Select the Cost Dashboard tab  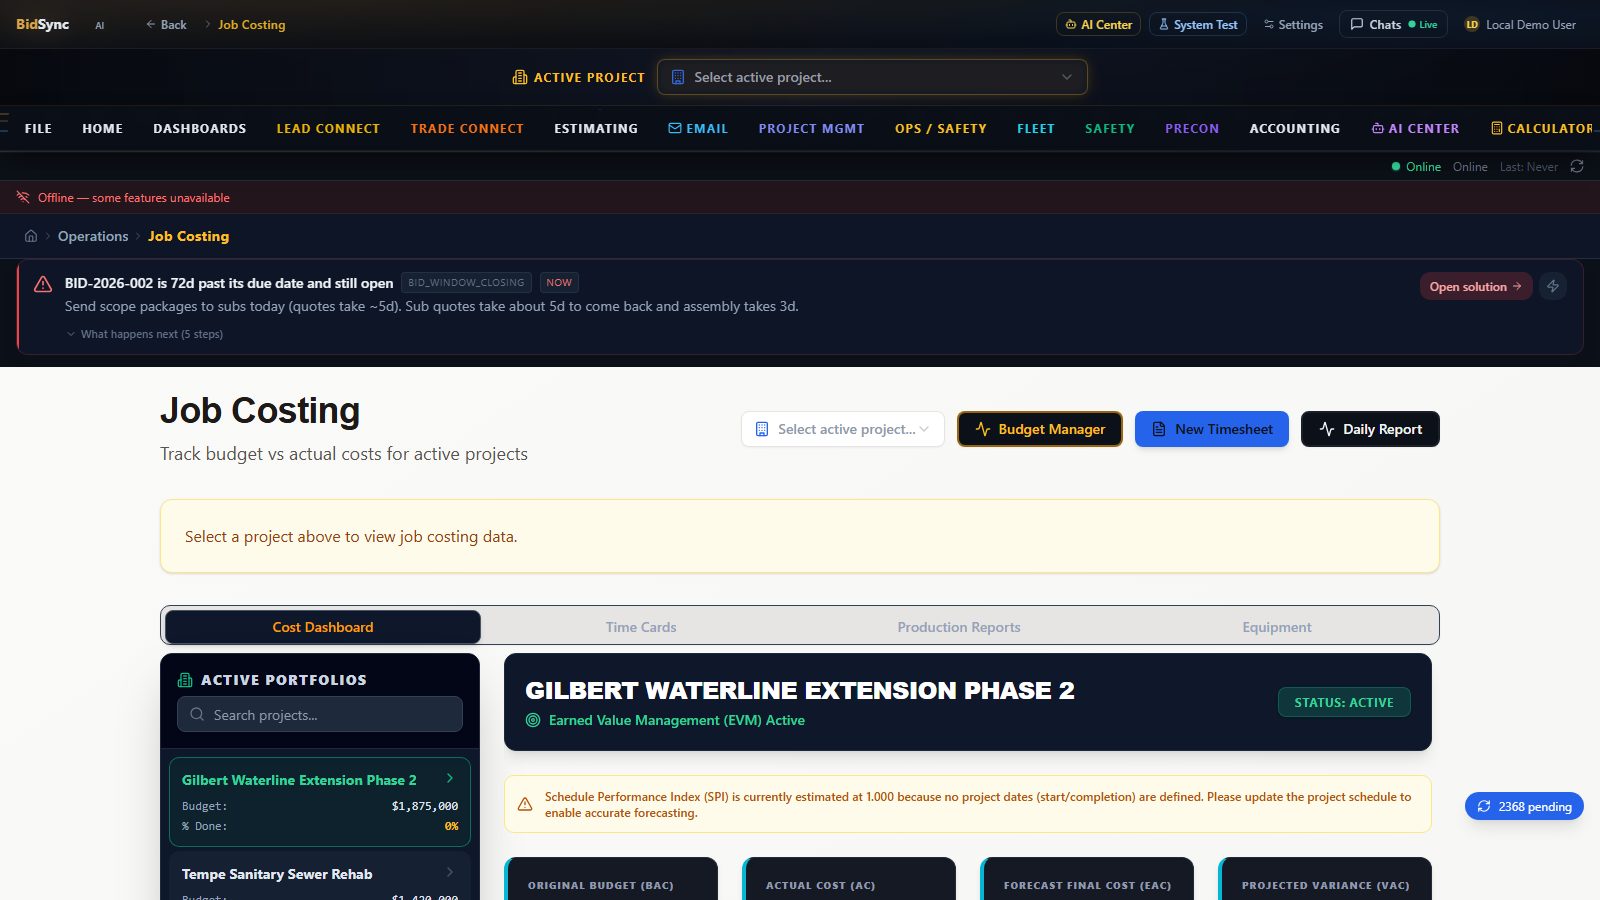tap(323, 627)
